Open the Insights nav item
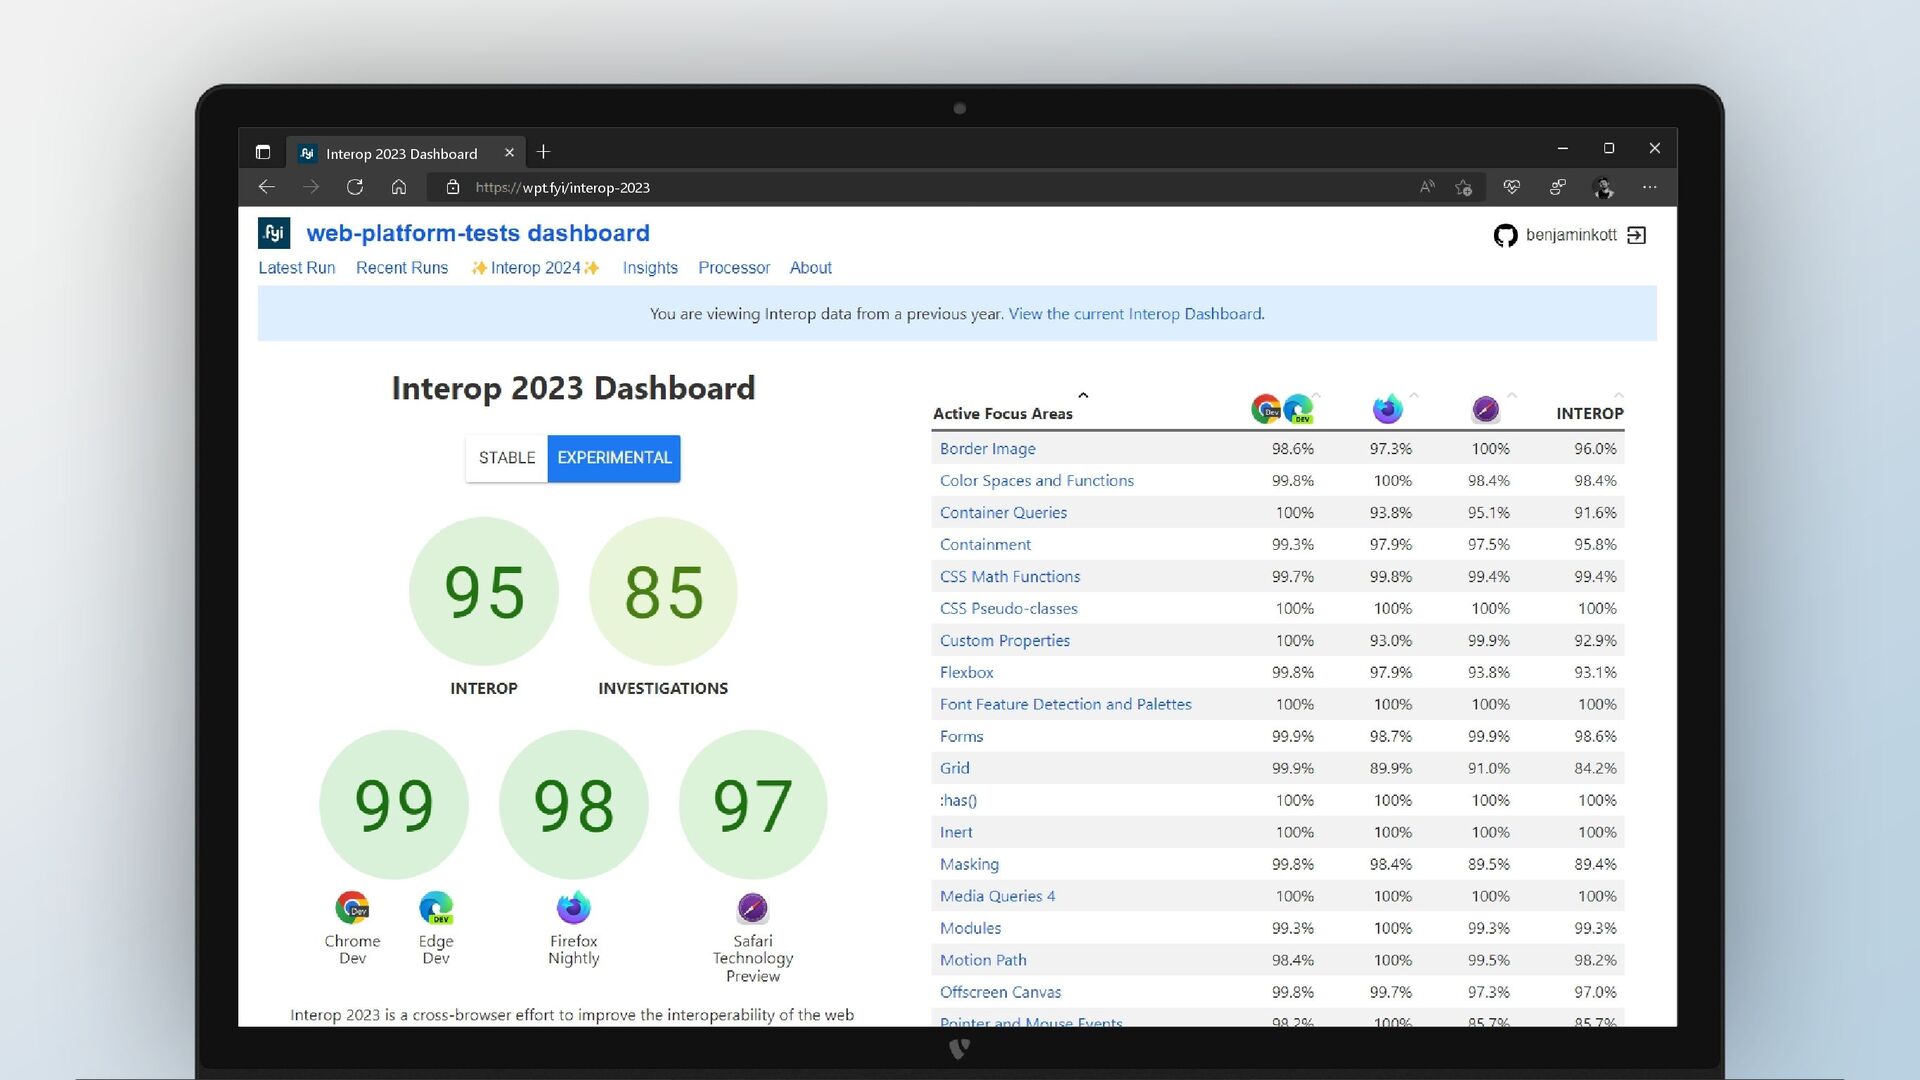This screenshot has height=1080, width=1920. point(650,268)
